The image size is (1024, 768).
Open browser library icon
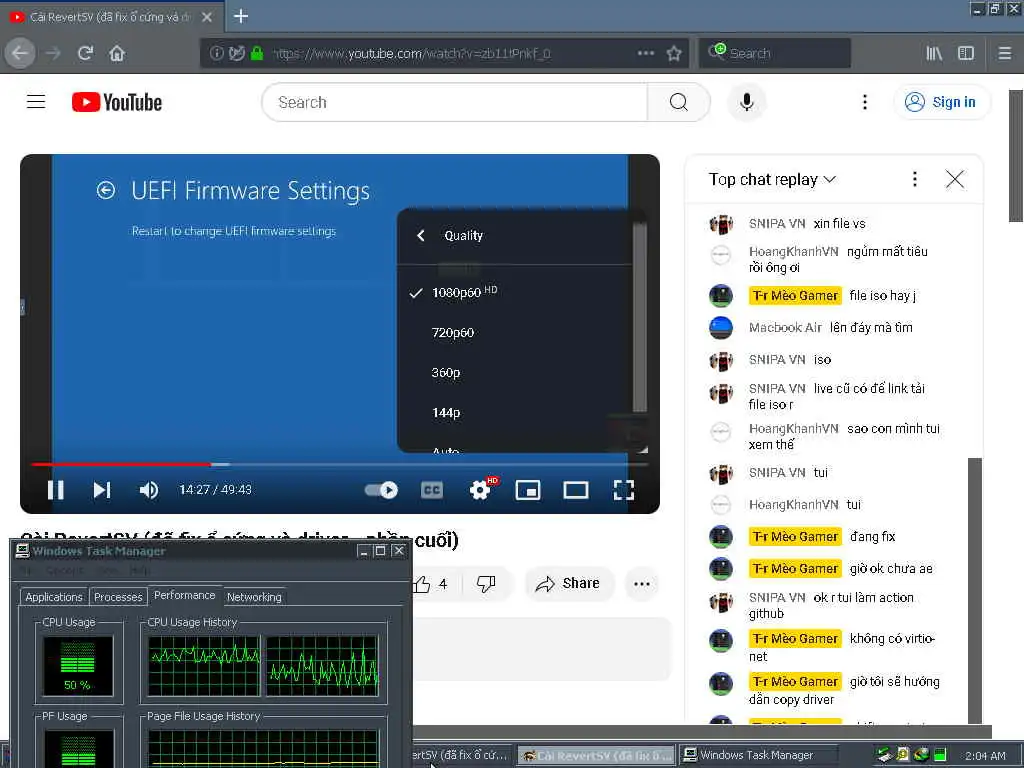934,53
